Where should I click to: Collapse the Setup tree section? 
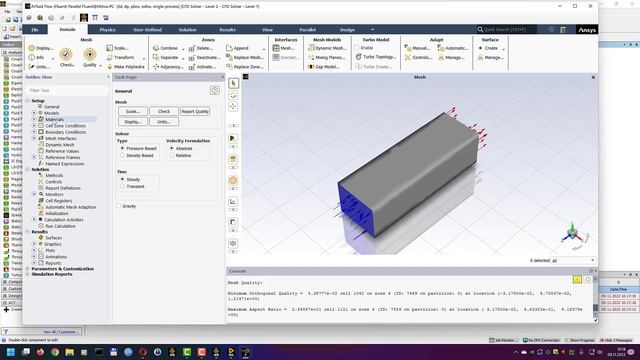(x=28, y=101)
